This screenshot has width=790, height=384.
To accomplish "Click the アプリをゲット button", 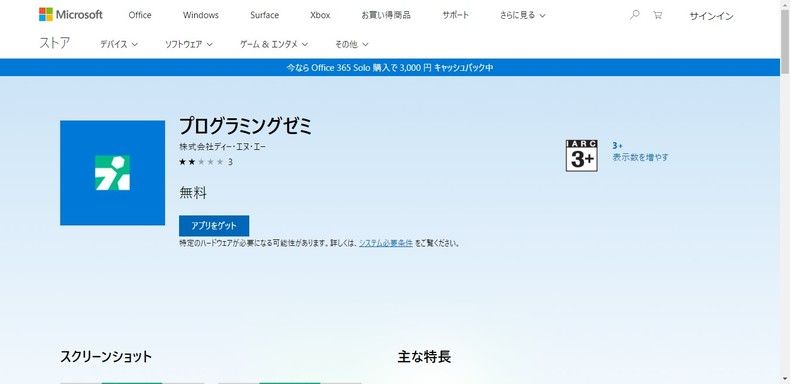I will click(214, 226).
